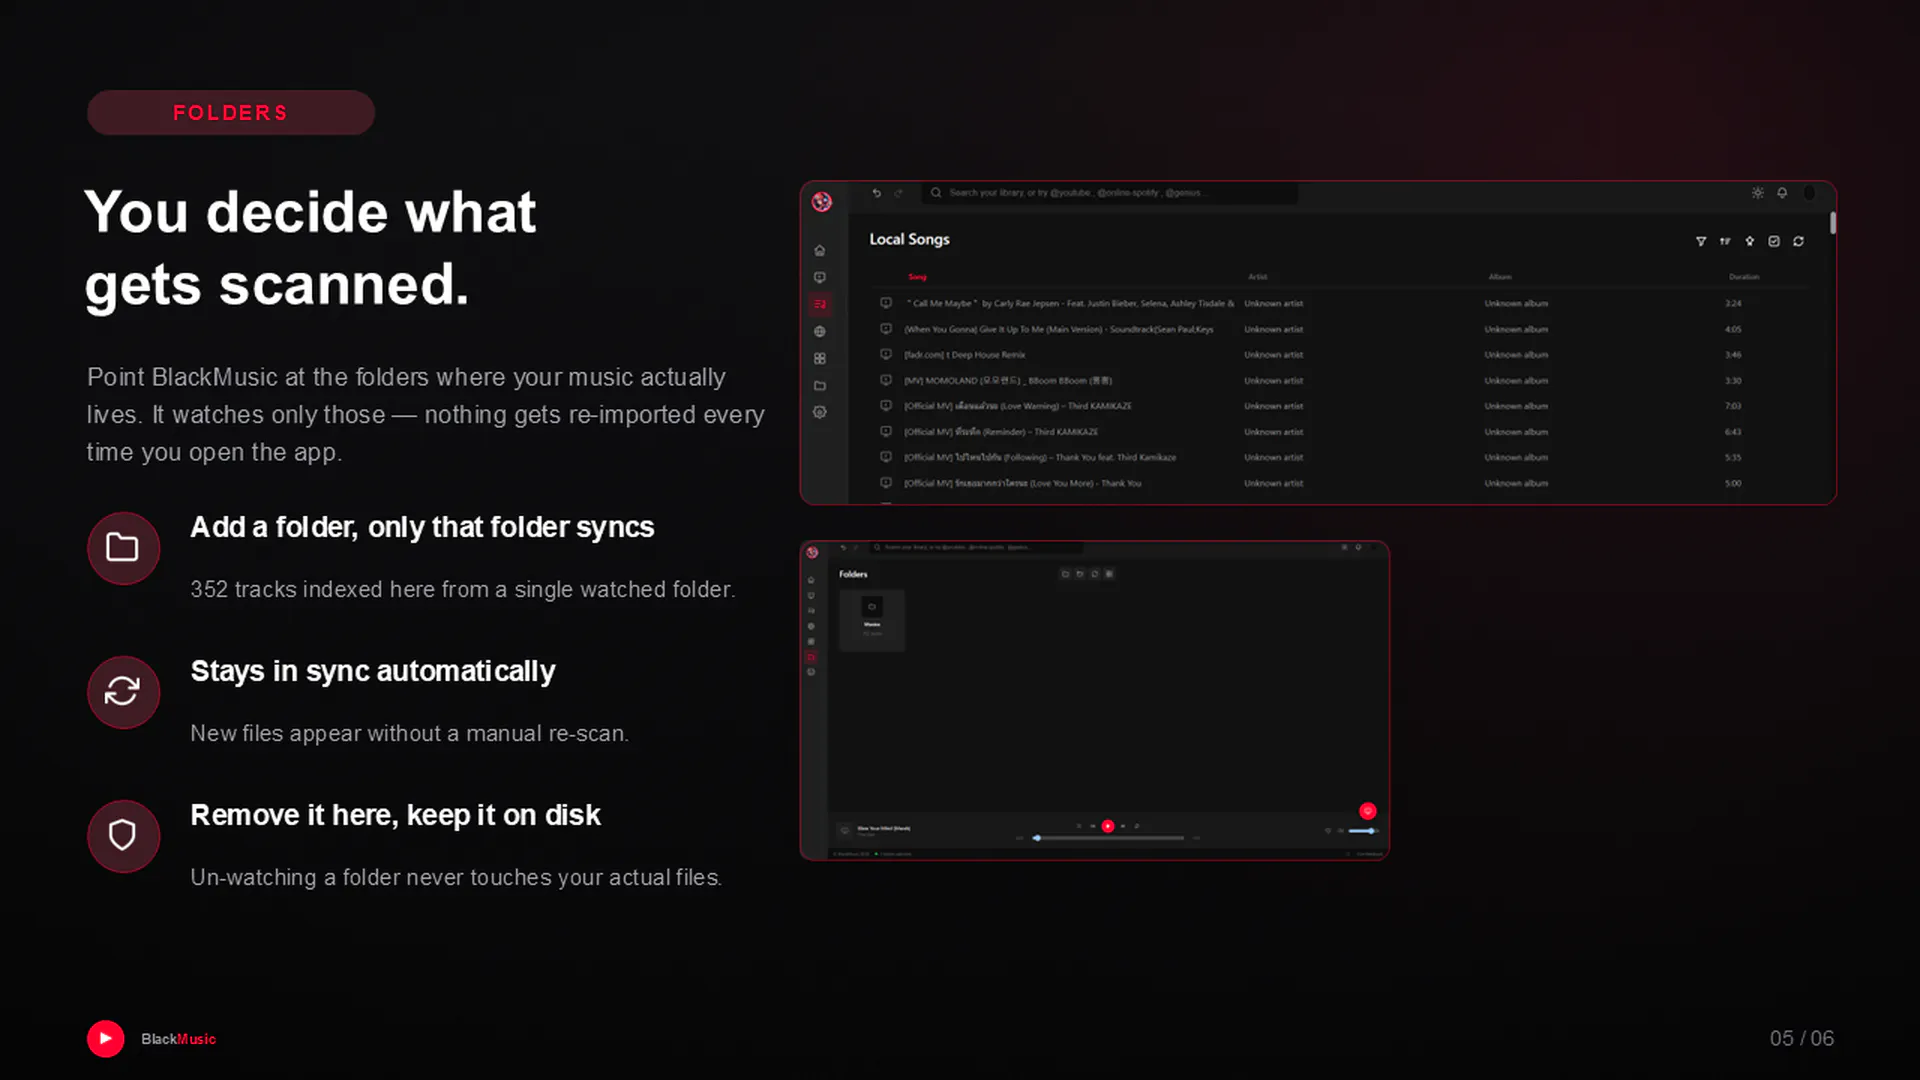Click the sort icon beside the filter in Local Songs
The width and height of the screenshot is (1920, 1080).
coord(1725,241)
